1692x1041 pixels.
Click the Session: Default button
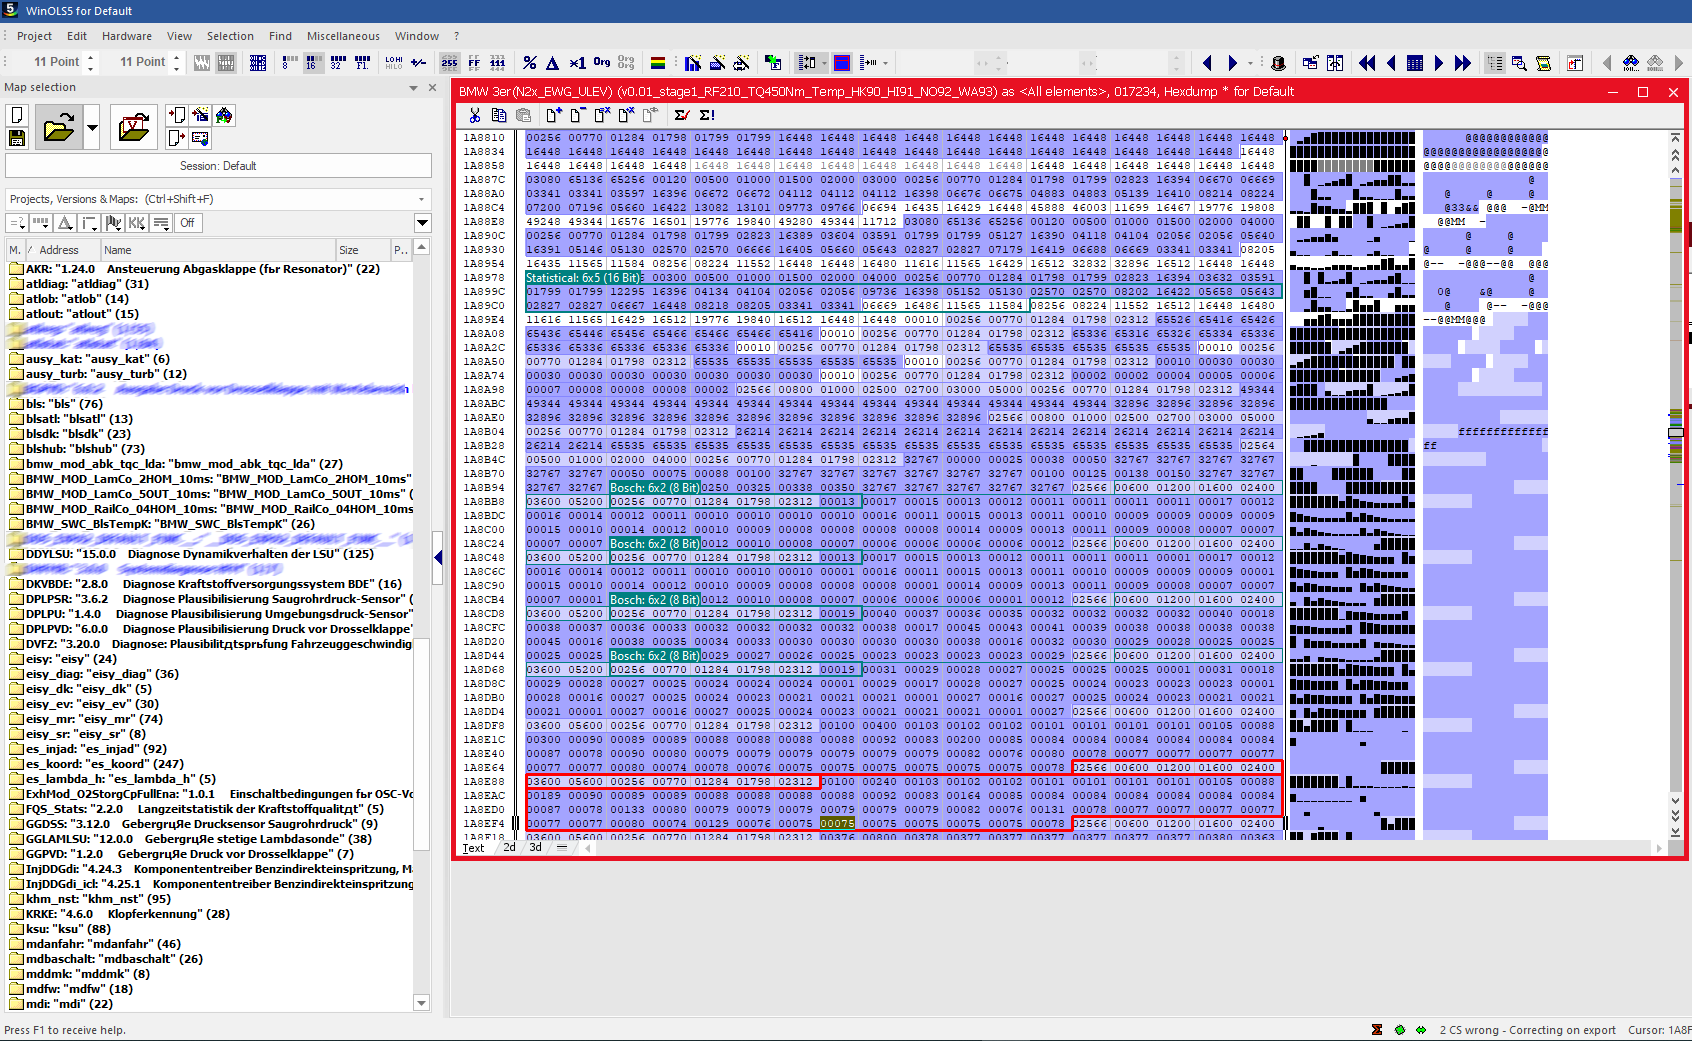pyautogui.click(x=218, y=166)
